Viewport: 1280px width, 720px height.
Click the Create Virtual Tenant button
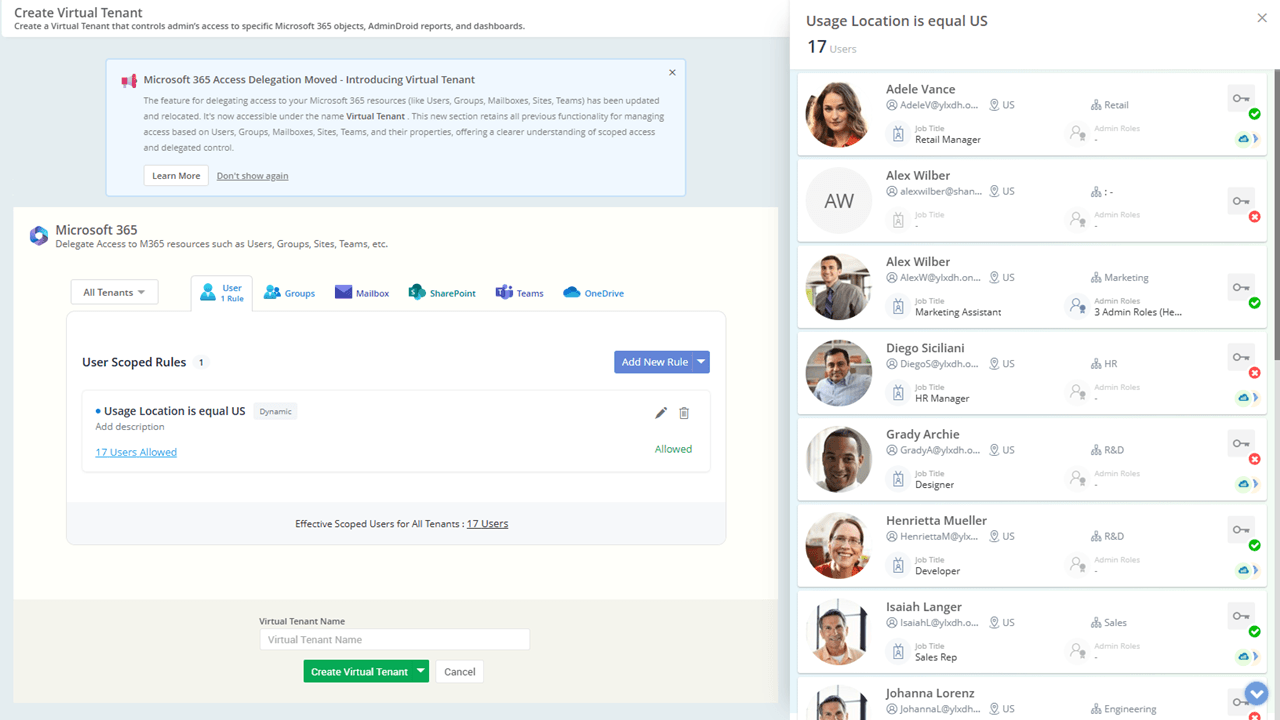359,671
